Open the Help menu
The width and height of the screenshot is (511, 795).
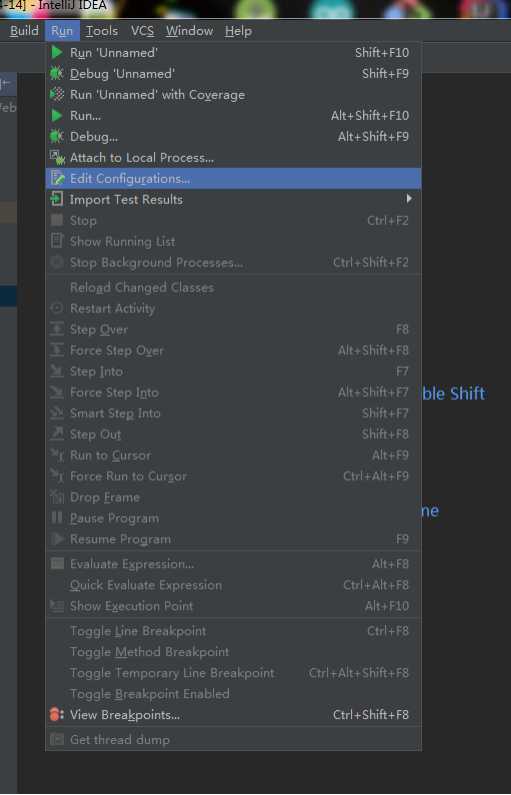tap(238, 31)
